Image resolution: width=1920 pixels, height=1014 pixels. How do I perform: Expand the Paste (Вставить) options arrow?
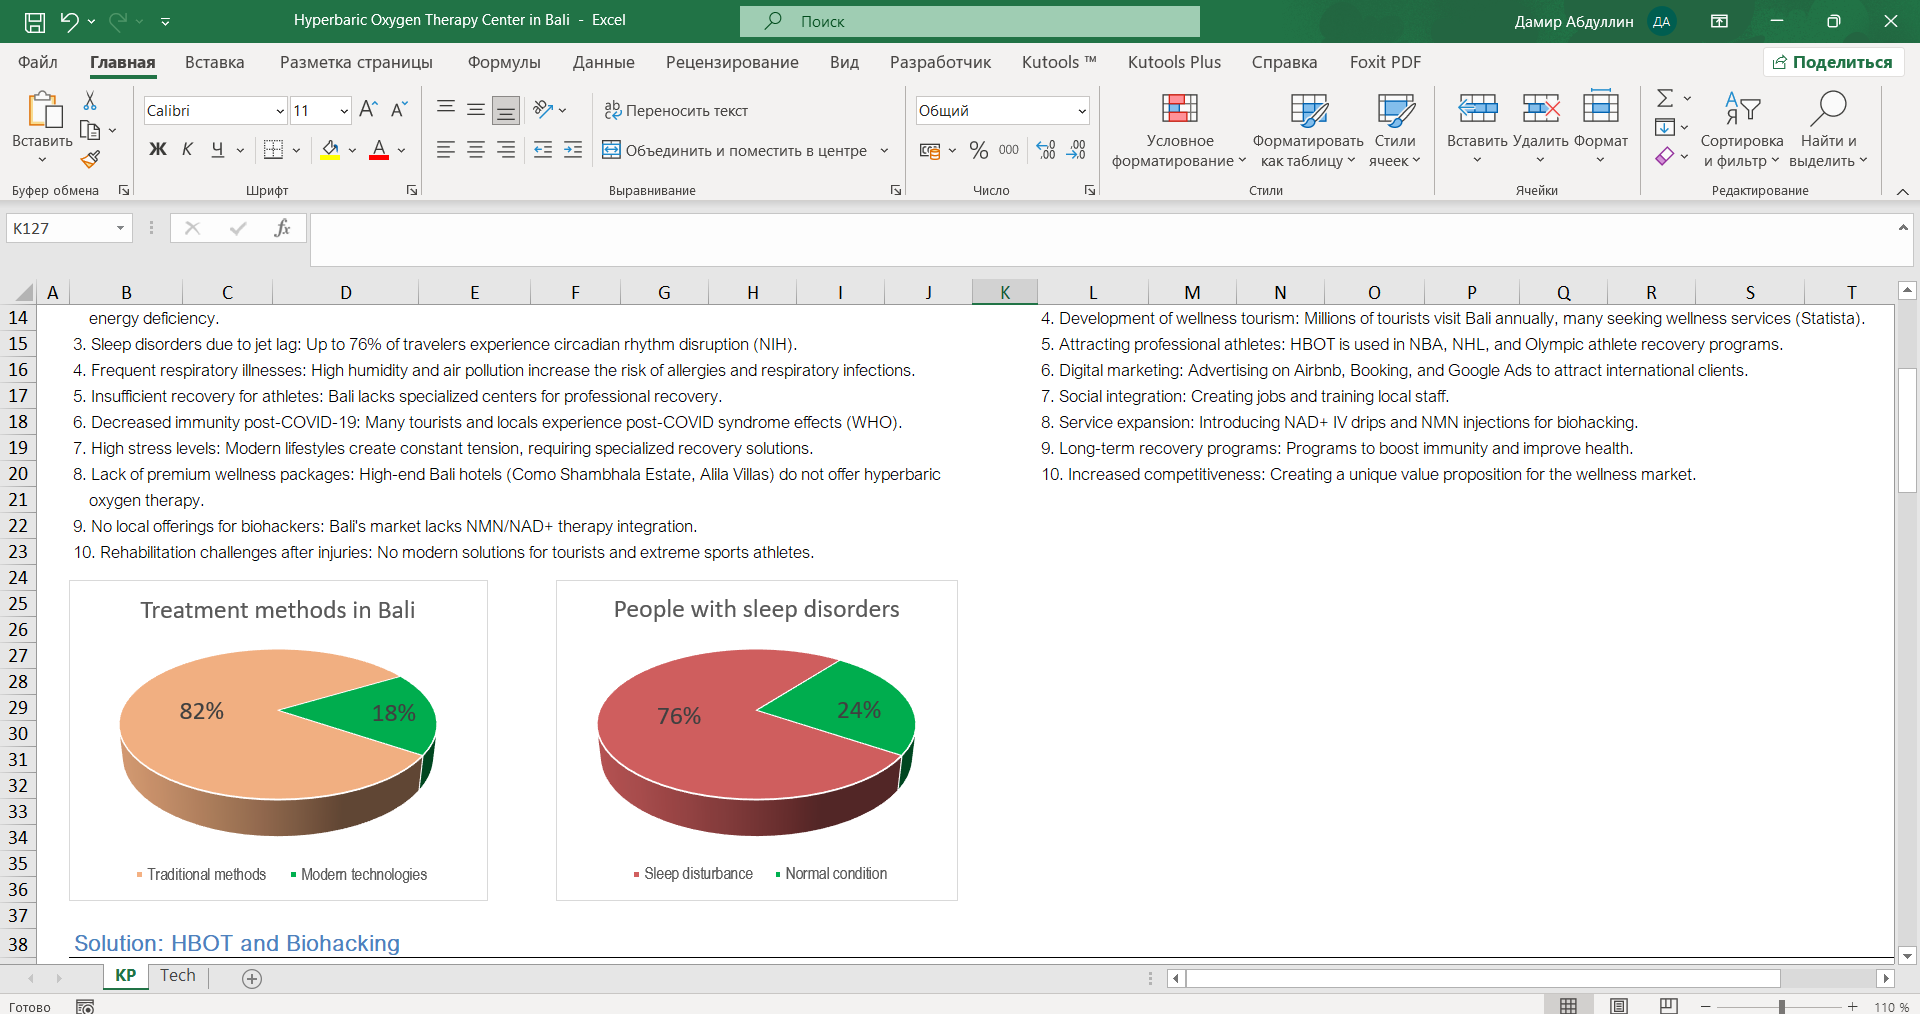click(42, 160)
